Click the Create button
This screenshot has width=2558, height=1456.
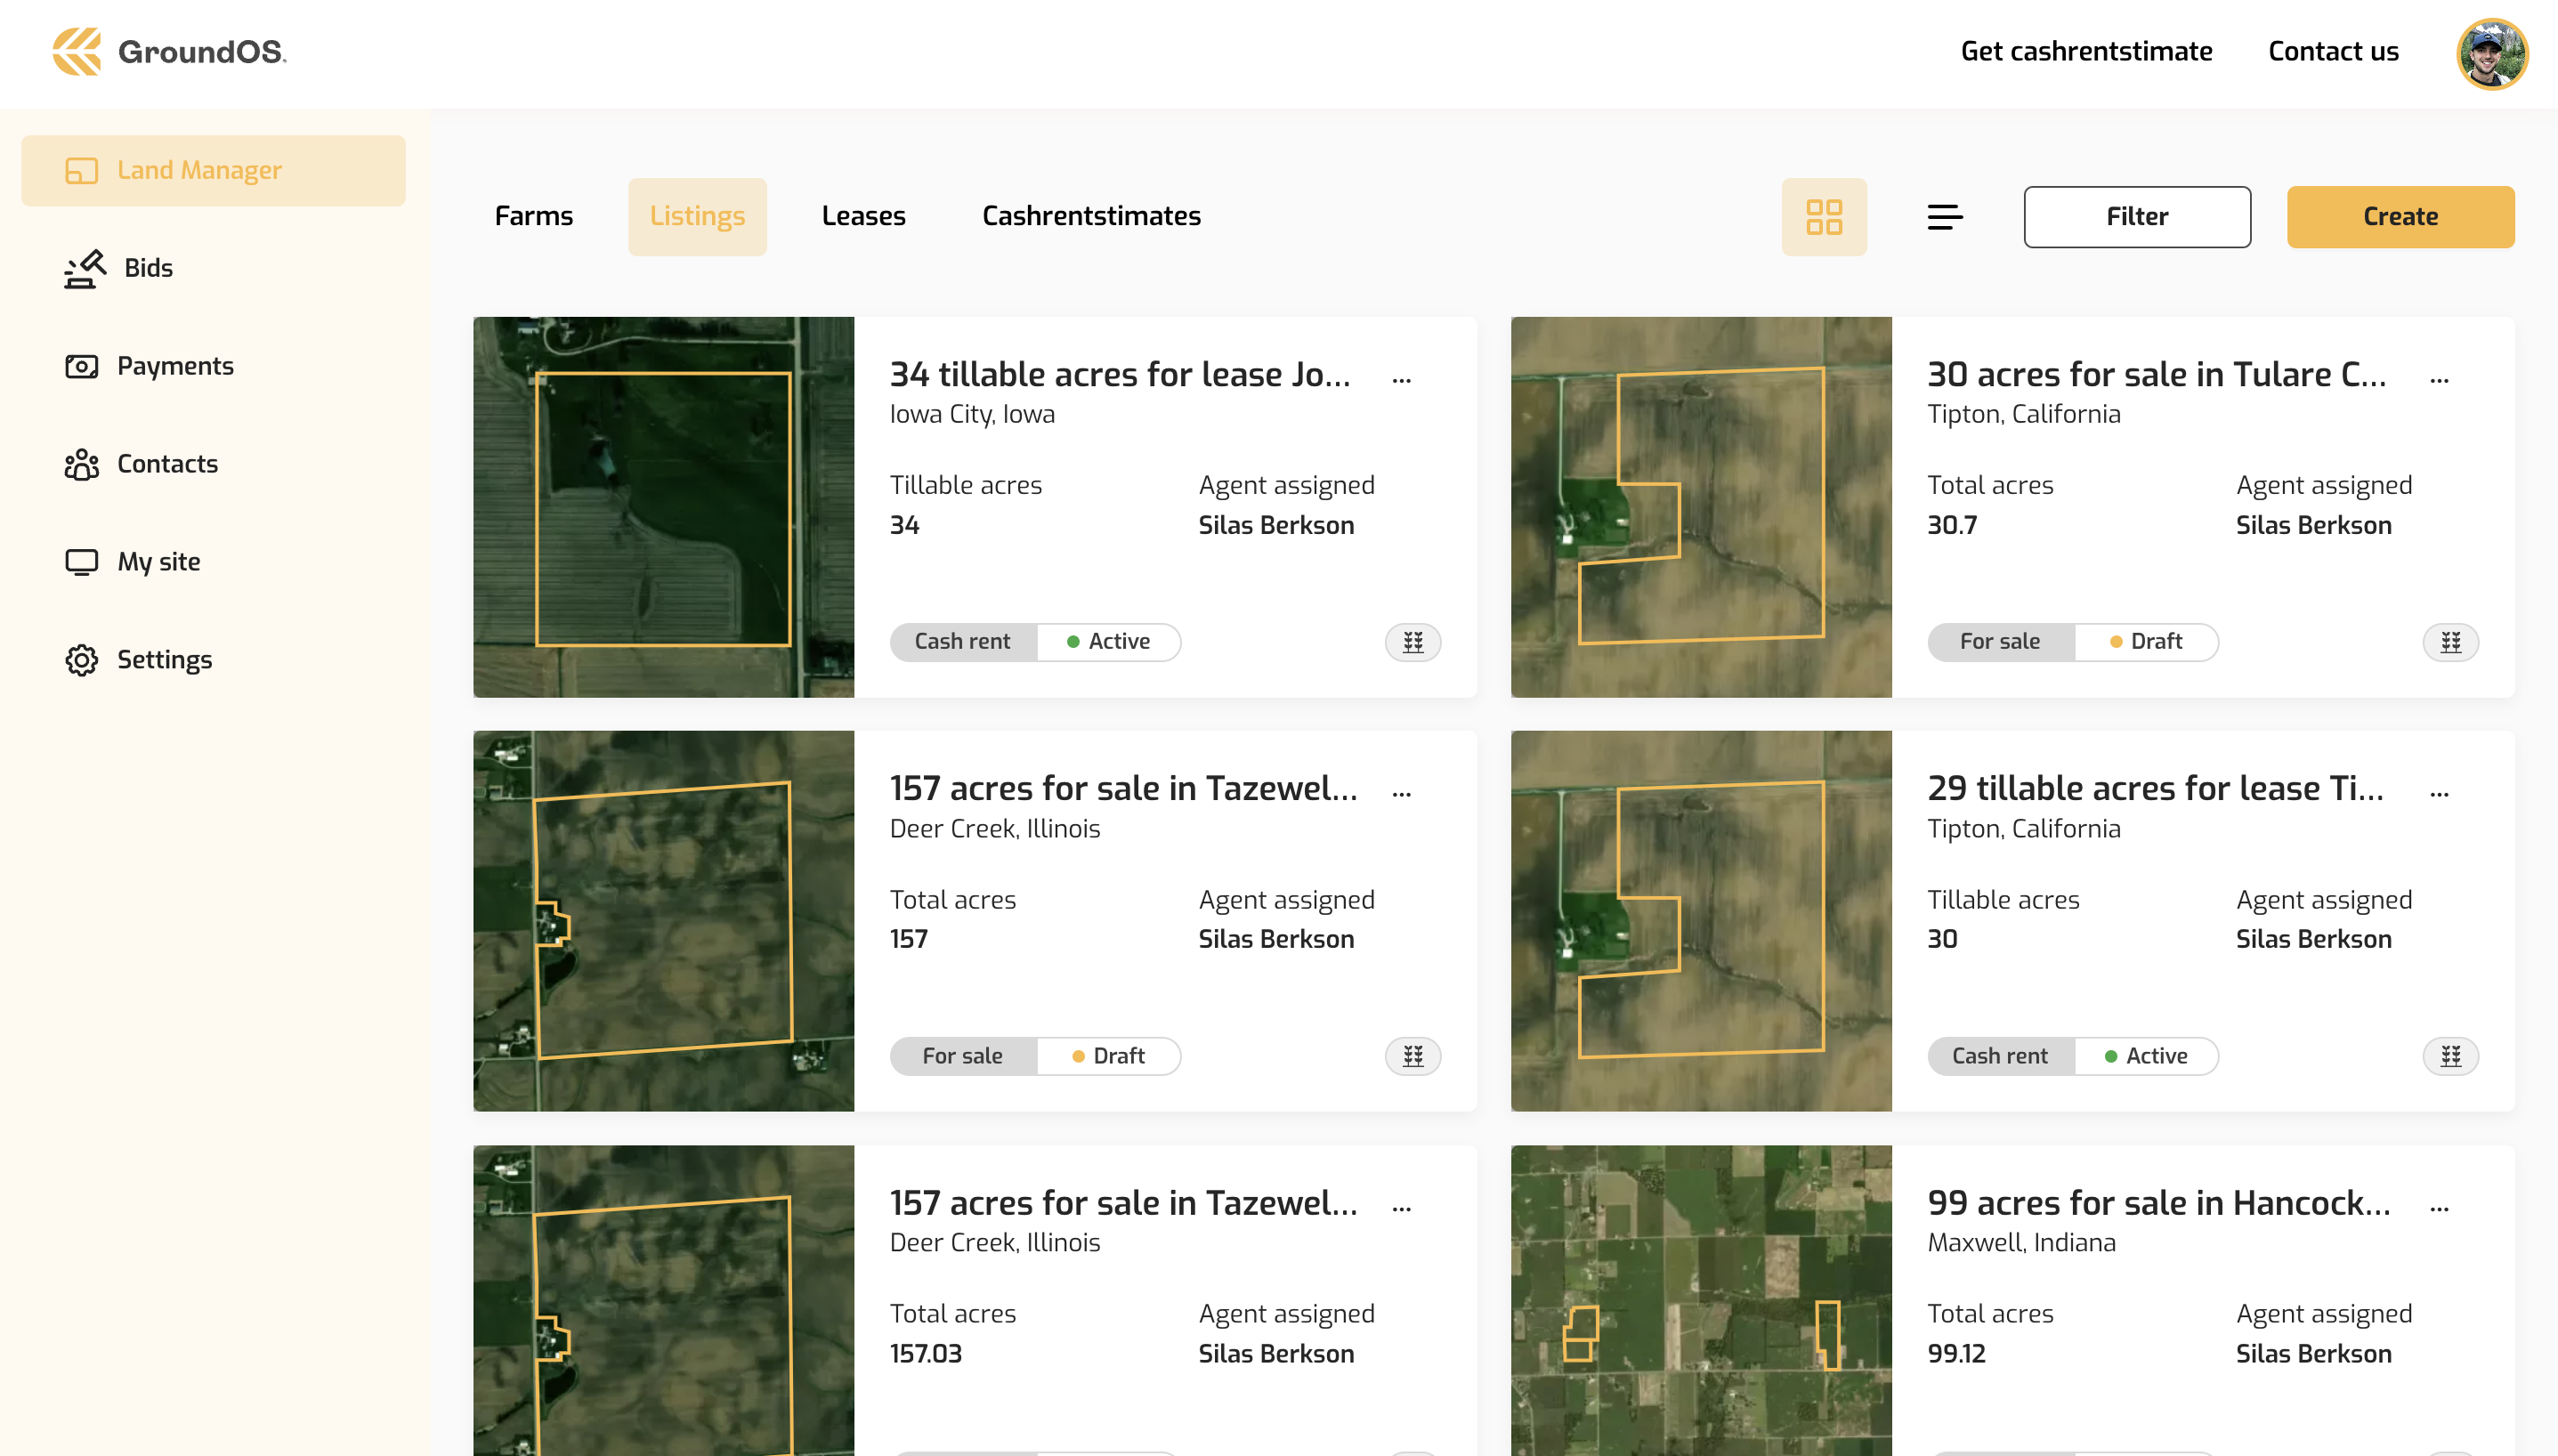point(2399,216)
